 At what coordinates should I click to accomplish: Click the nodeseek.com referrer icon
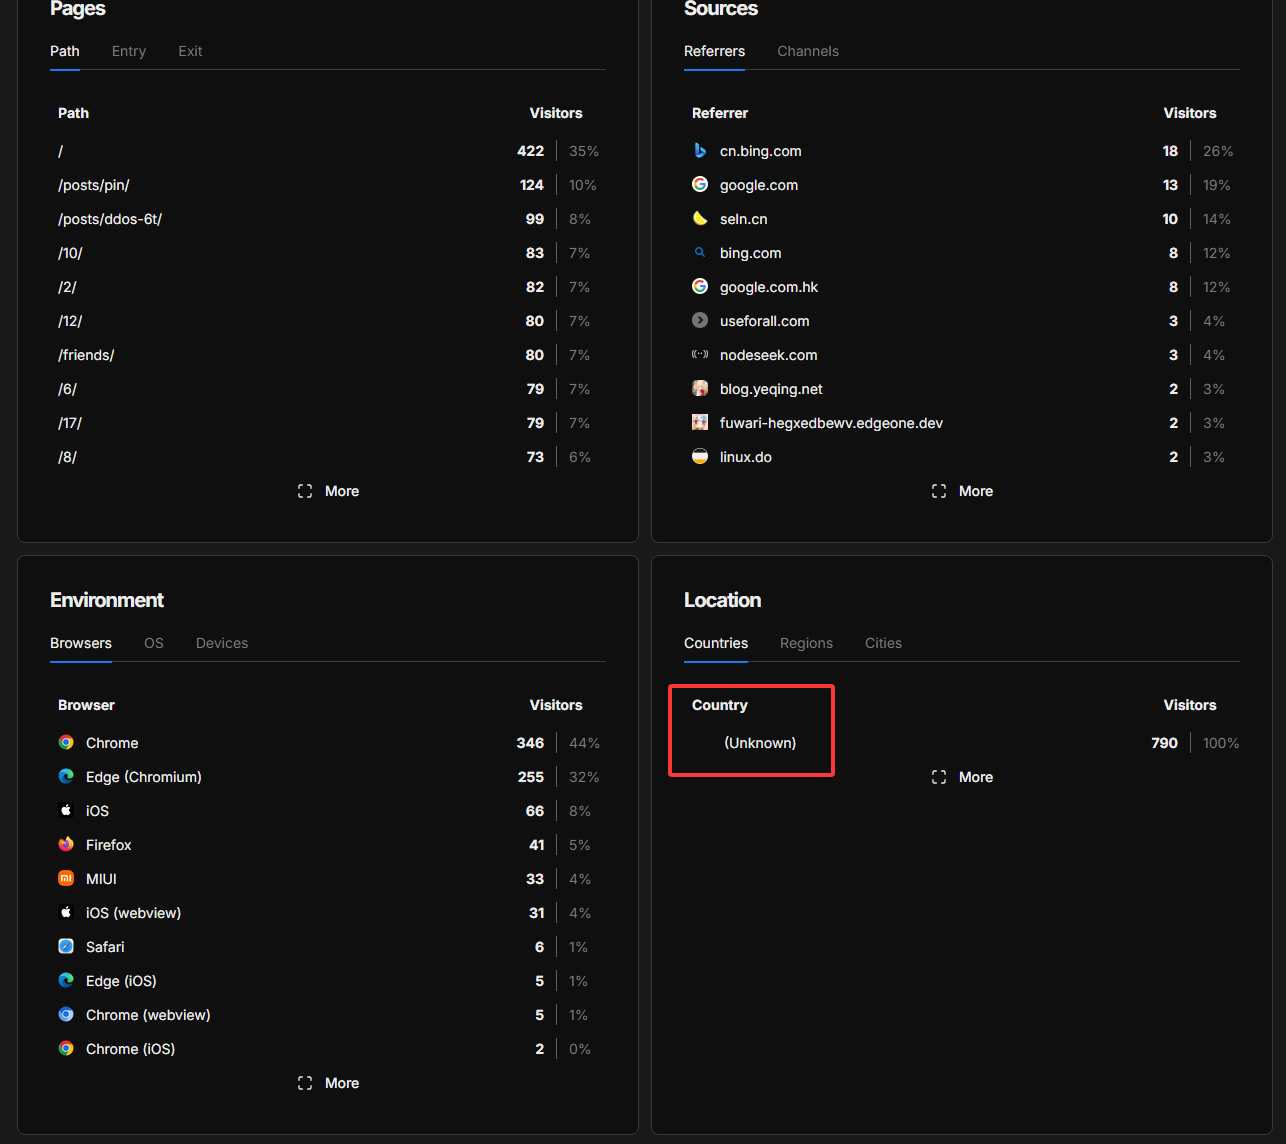tap(700, 355)
